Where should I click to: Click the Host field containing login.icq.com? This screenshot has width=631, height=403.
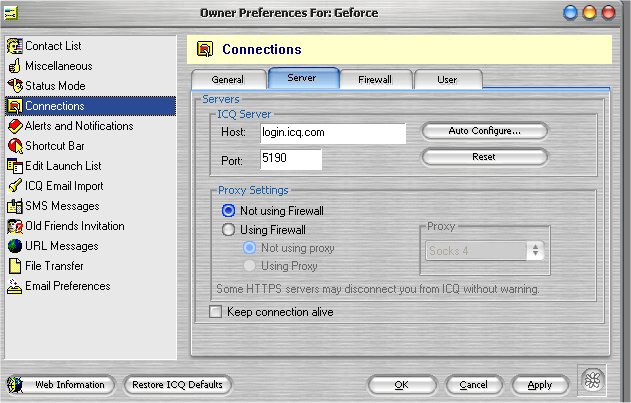(x=333, y=133)
